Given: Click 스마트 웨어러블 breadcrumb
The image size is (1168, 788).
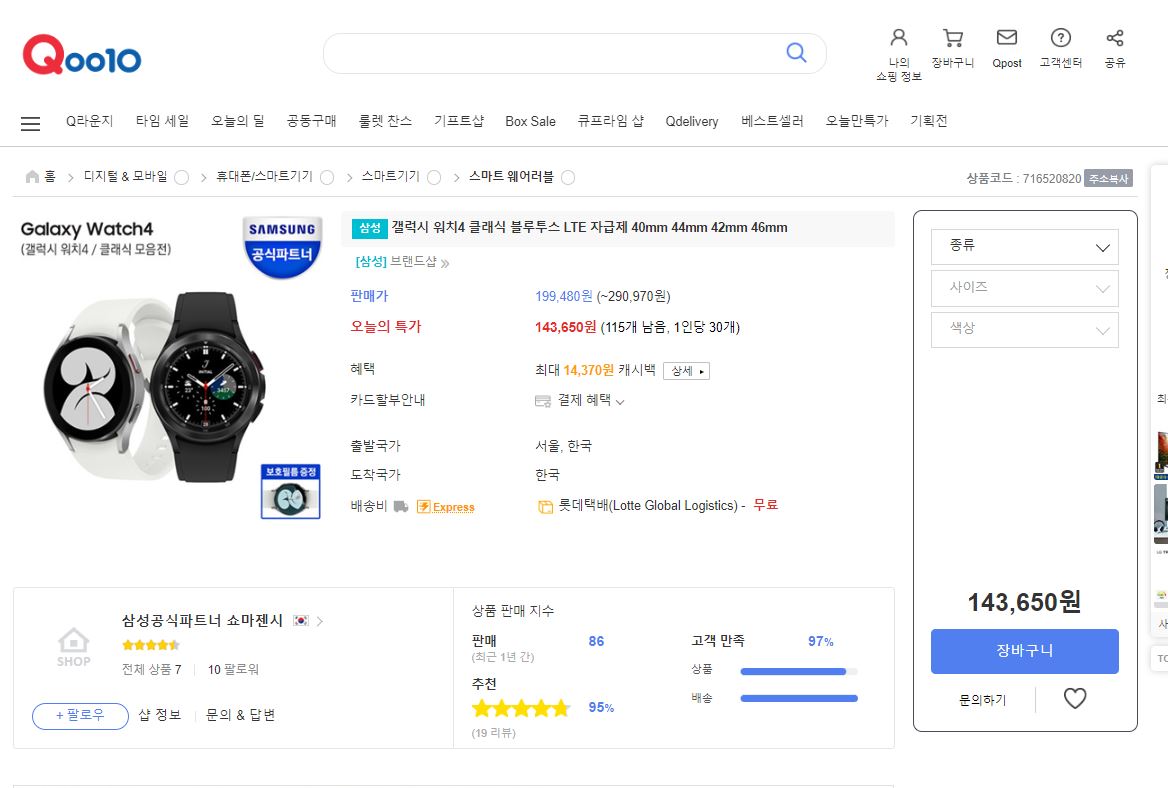Looking at the screenshot, I should pos(511,177).
